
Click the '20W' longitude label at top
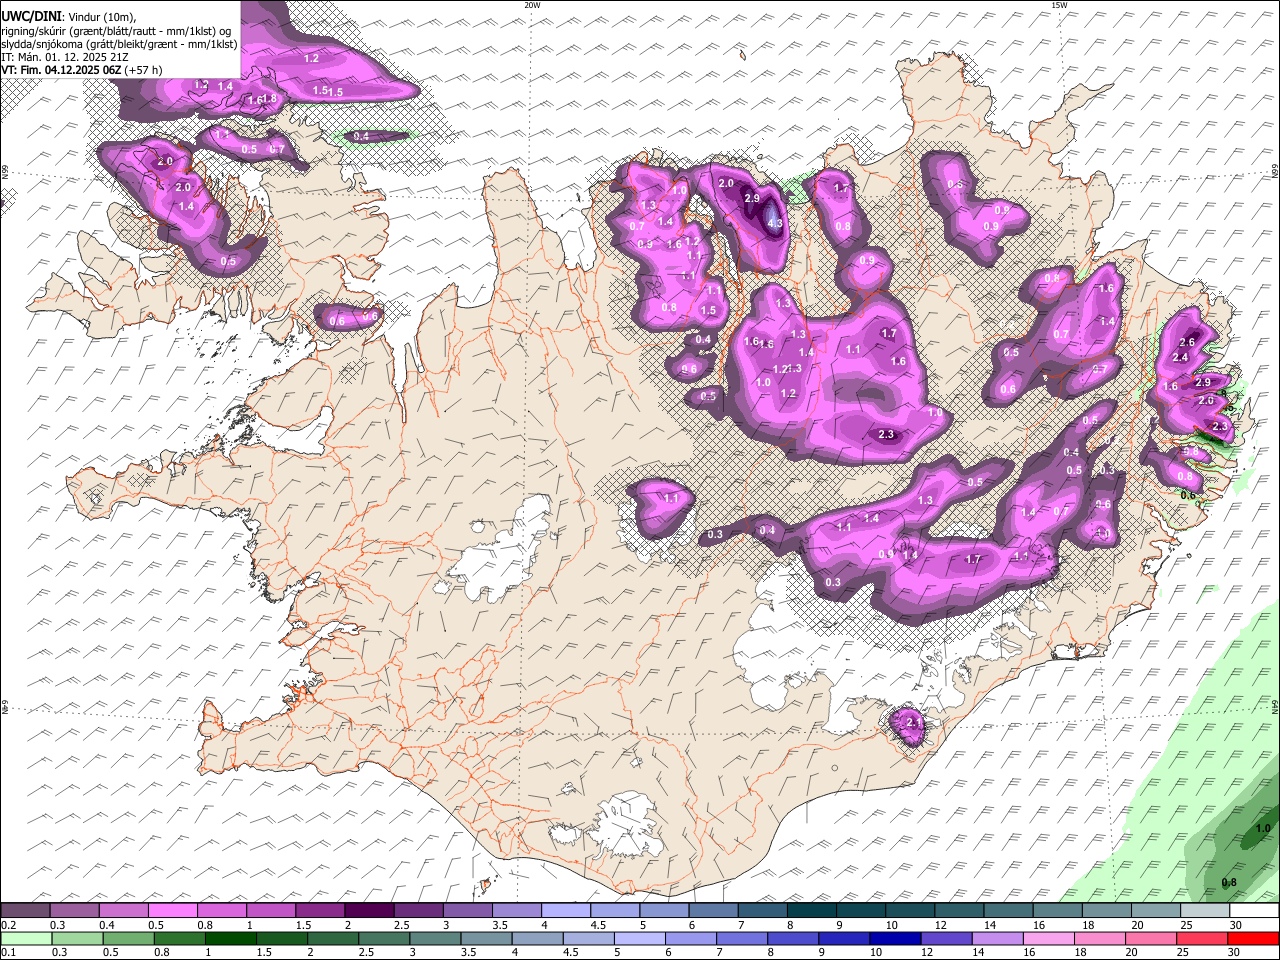click(532, 5)
